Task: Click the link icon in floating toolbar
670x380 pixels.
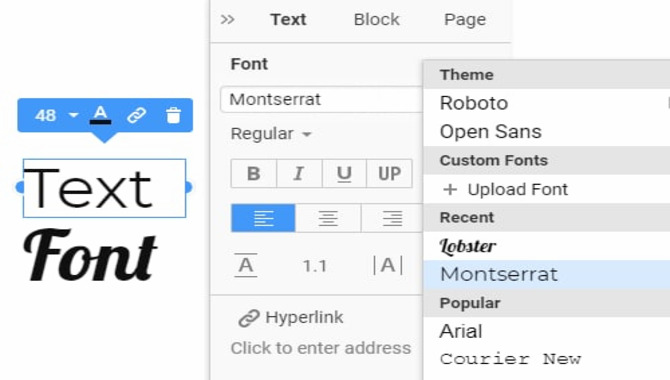Action: tap(137, 115)
